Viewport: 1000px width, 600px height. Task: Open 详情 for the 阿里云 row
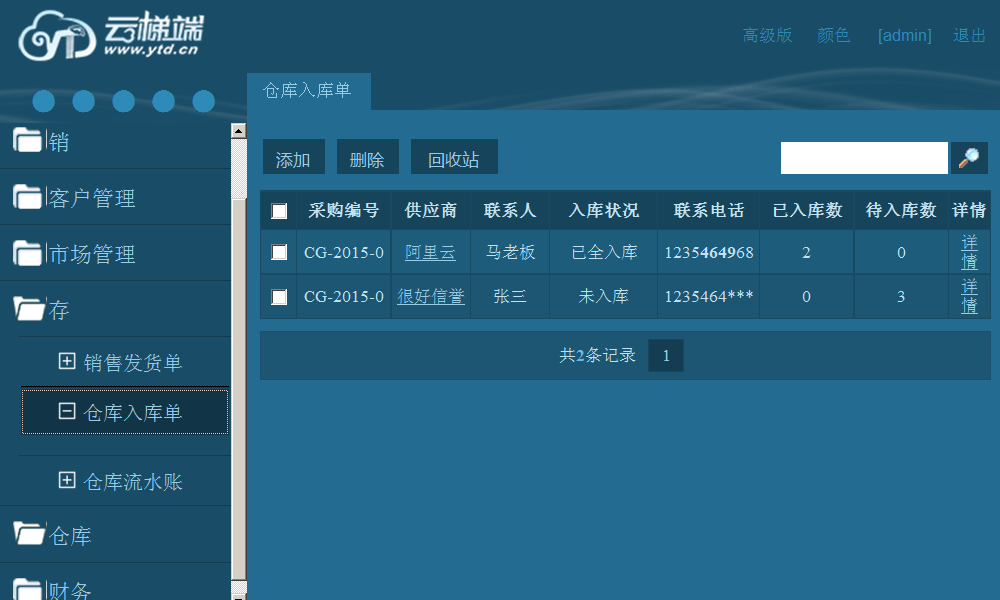coord(969,252)
